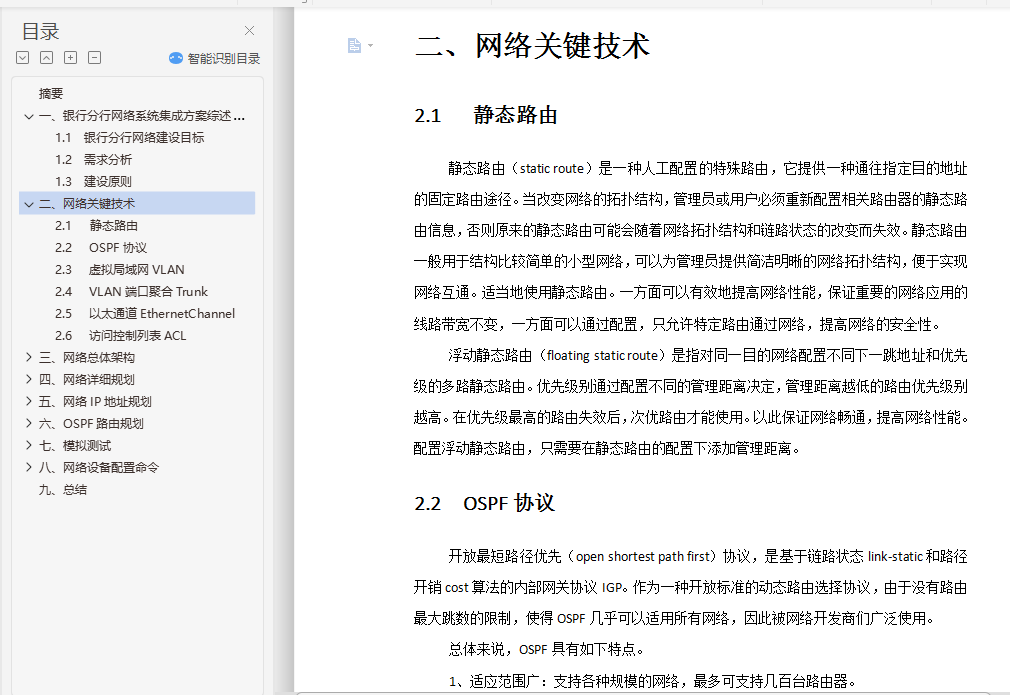
Task: Open the dropdown arrow next to document icon
Action: pos(370,46)
